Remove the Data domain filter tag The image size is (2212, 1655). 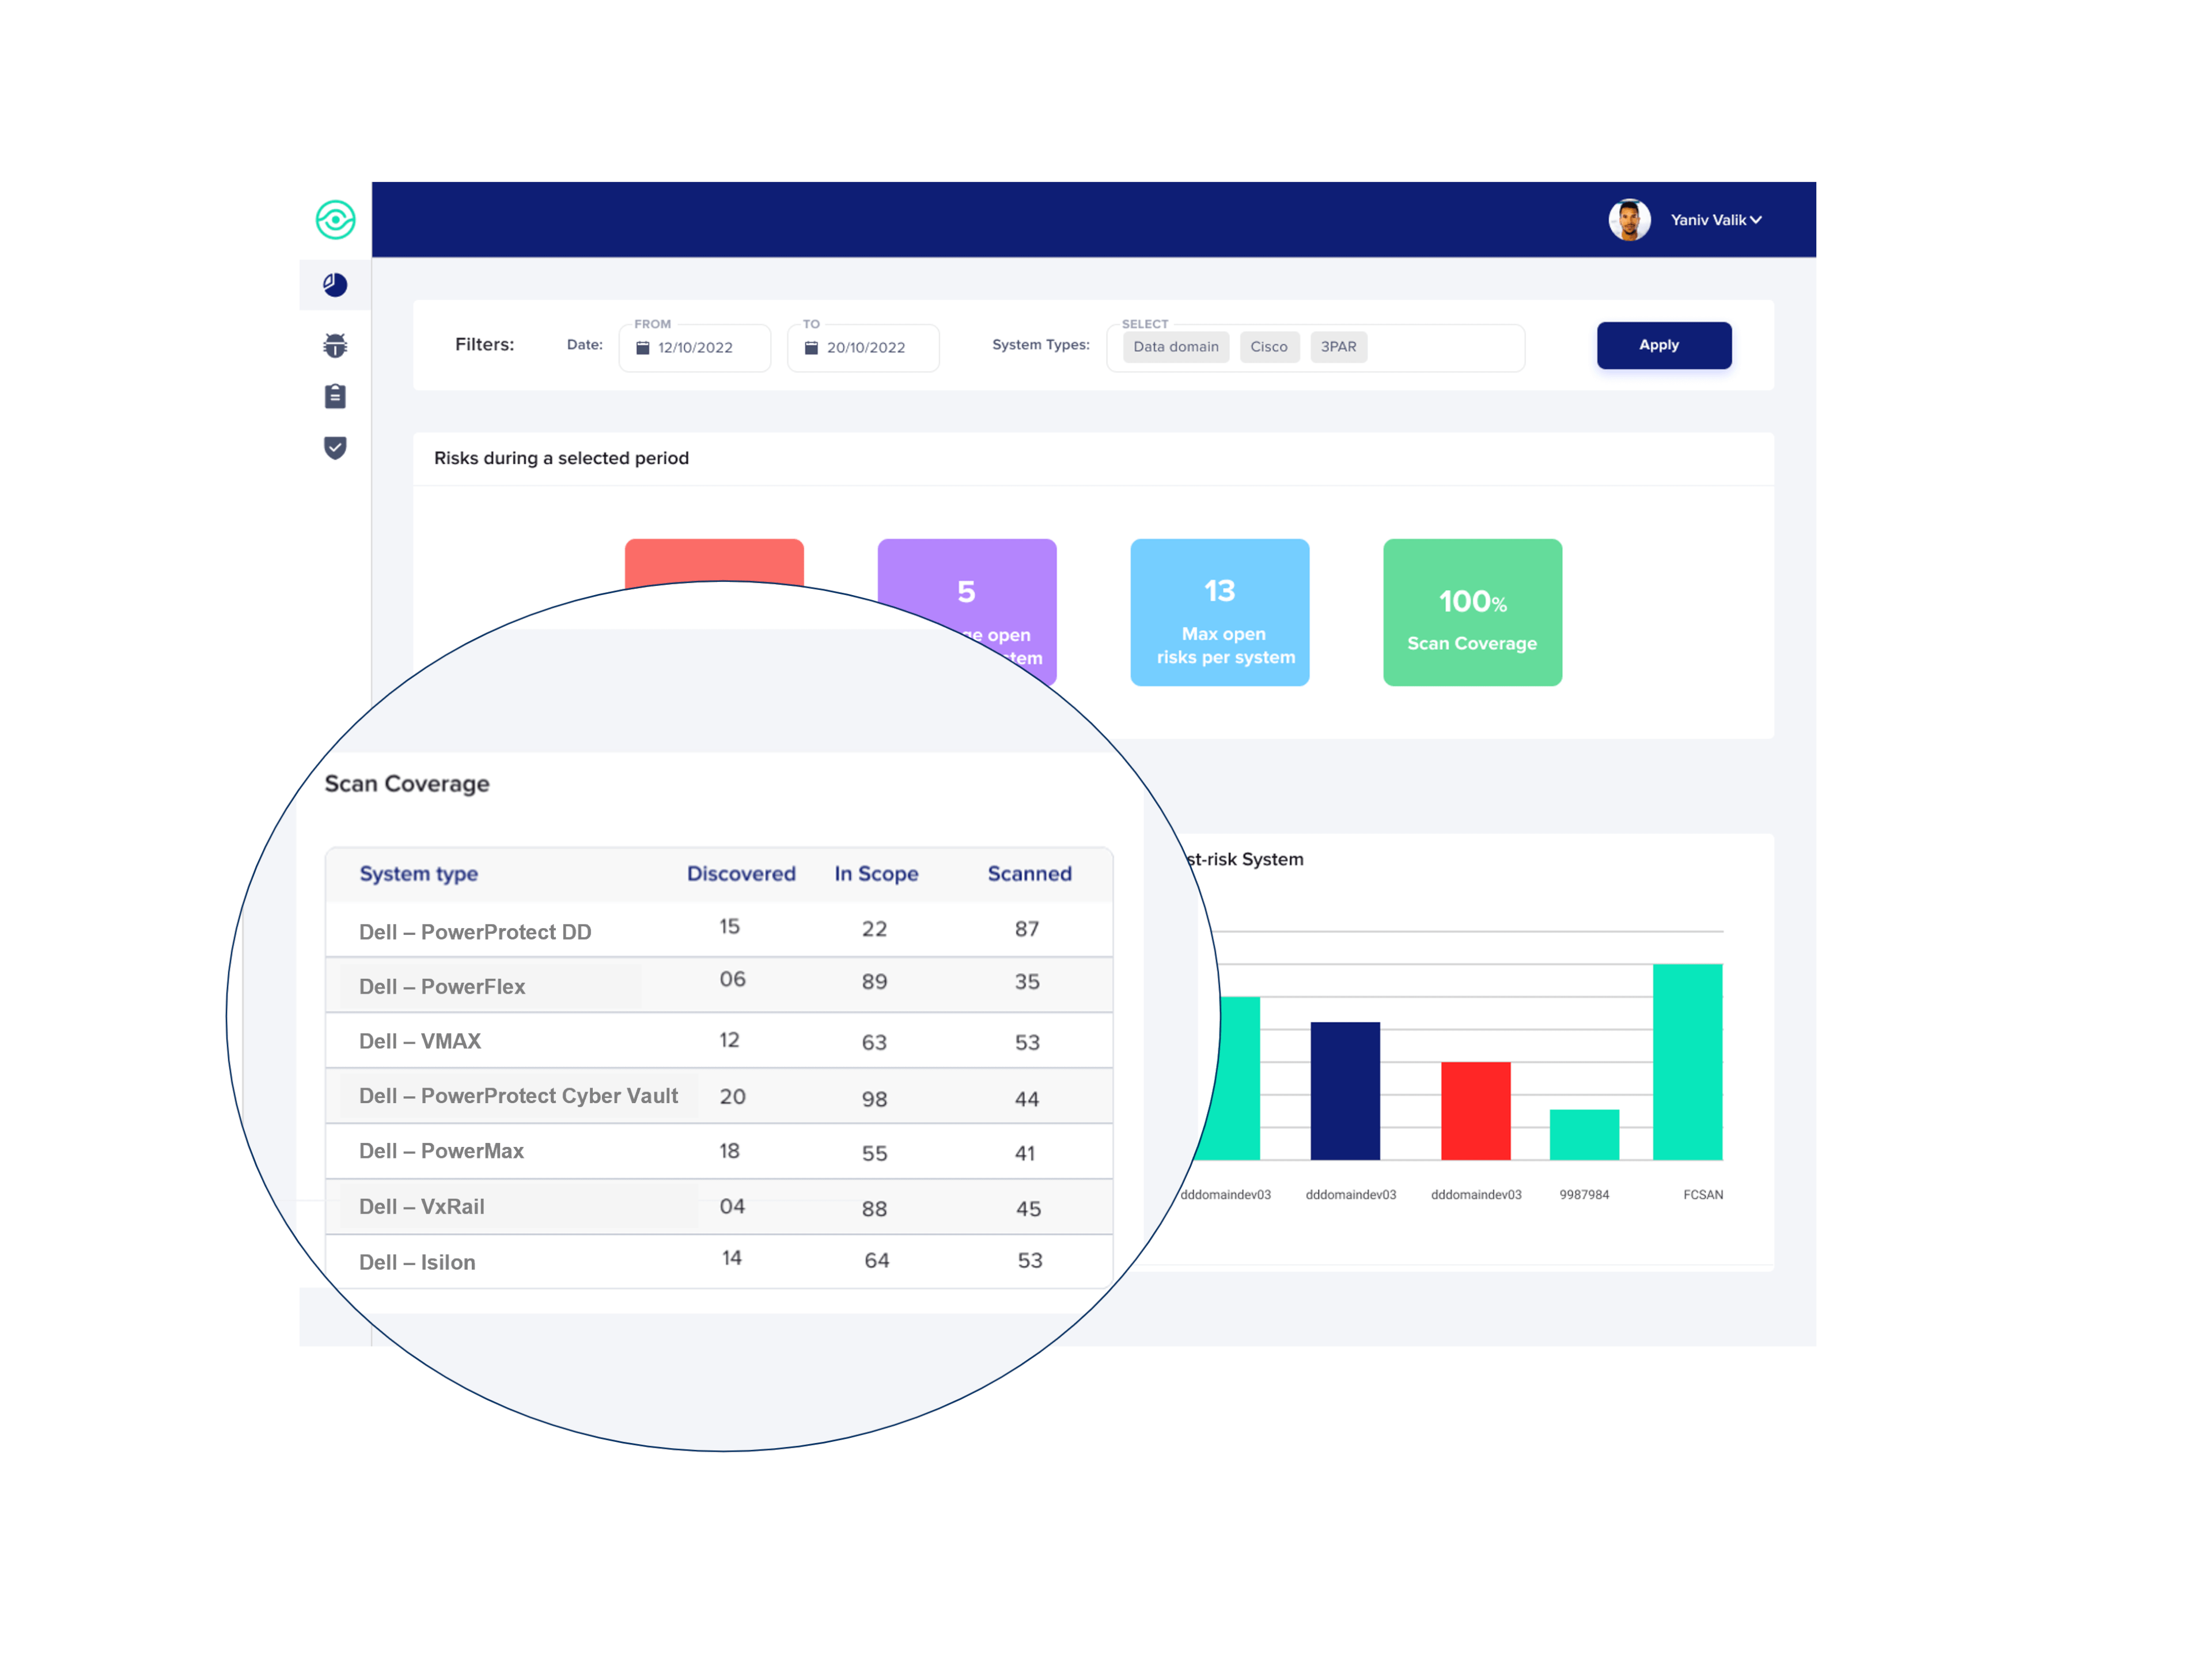tap(1175, 347)
